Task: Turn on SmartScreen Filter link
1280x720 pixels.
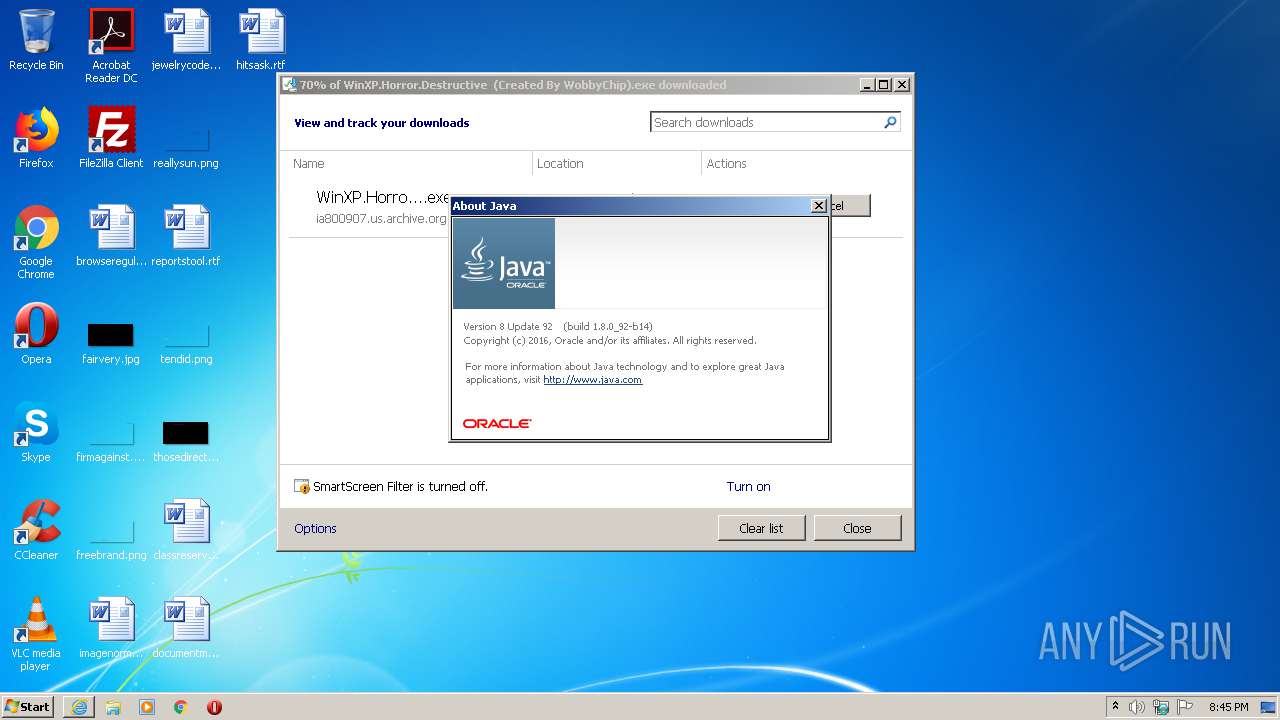Action: coord(748,487)
